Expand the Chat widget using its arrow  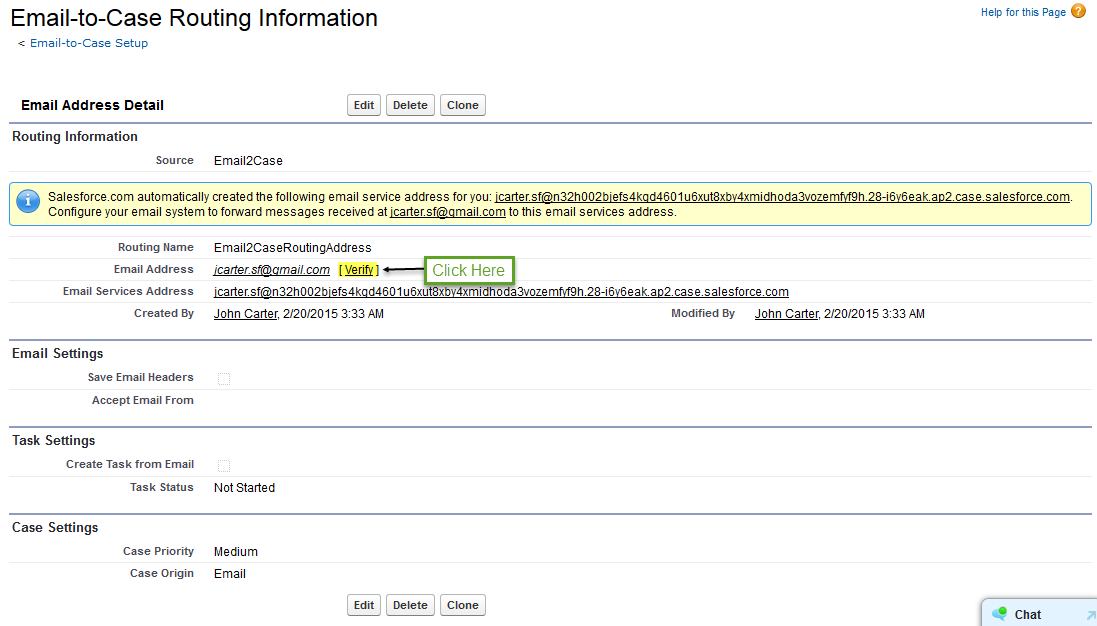[1089, 615]
